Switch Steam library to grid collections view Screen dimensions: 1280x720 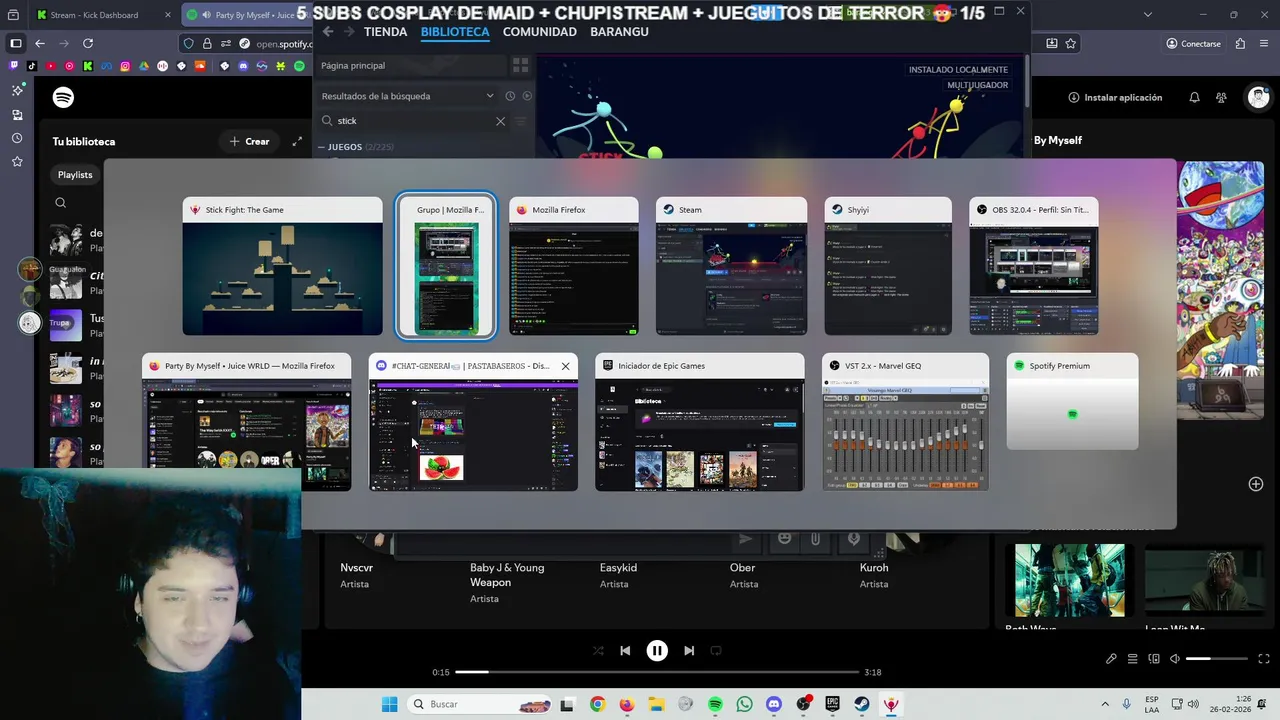(x=520, y=65)
